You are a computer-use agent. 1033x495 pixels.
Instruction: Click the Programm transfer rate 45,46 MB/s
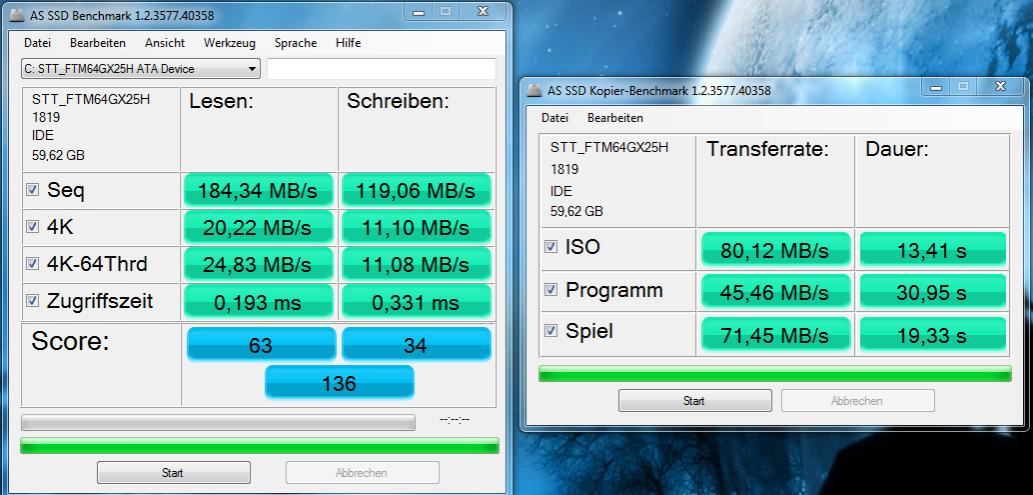[775, 291]
